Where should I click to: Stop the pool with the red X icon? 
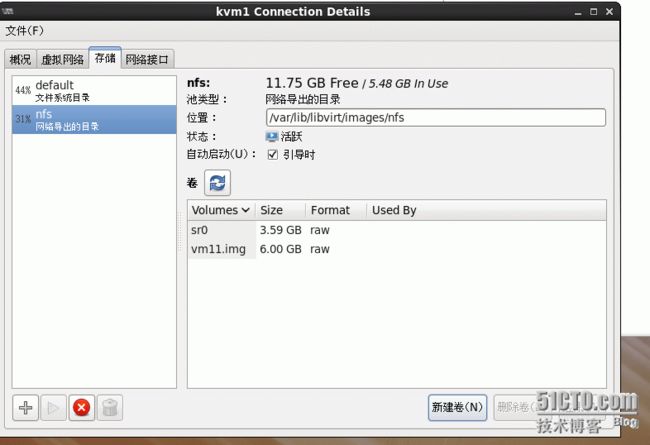coord(82,408)
